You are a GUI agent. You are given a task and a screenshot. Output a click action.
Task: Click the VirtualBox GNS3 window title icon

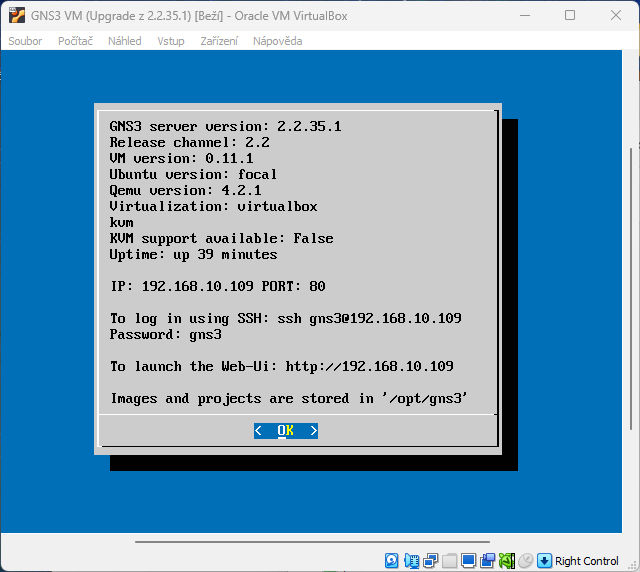(17, 16)
